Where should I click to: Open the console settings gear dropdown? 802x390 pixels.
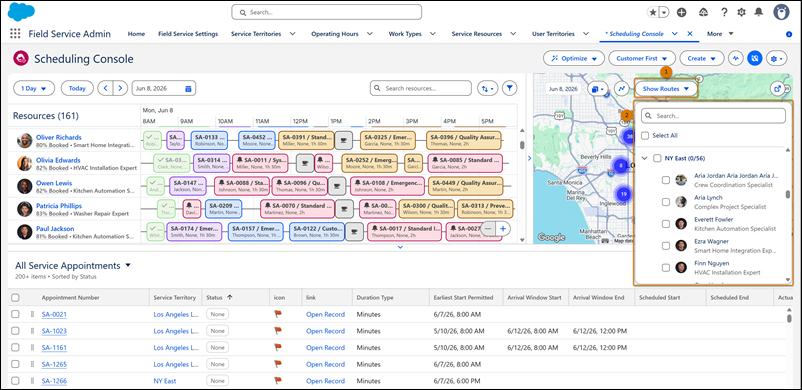pos(776,58)
